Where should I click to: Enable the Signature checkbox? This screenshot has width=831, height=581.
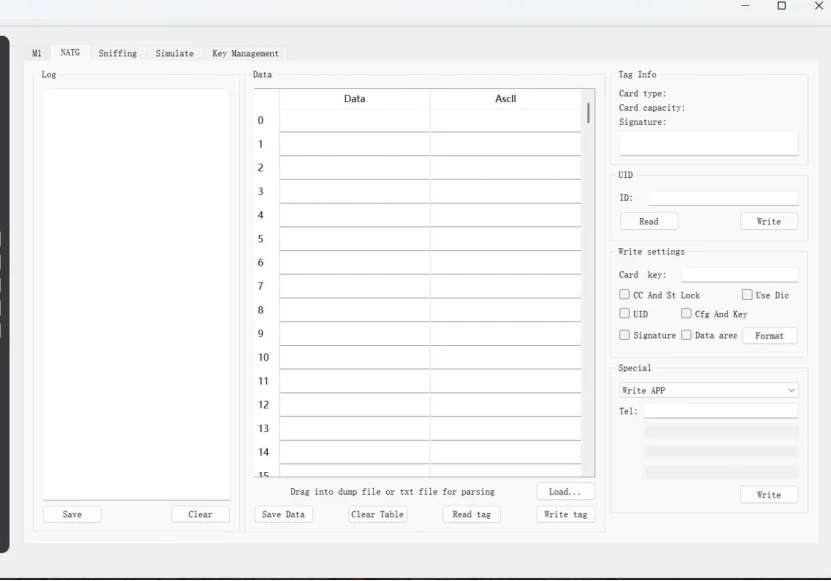pos(625,335)
